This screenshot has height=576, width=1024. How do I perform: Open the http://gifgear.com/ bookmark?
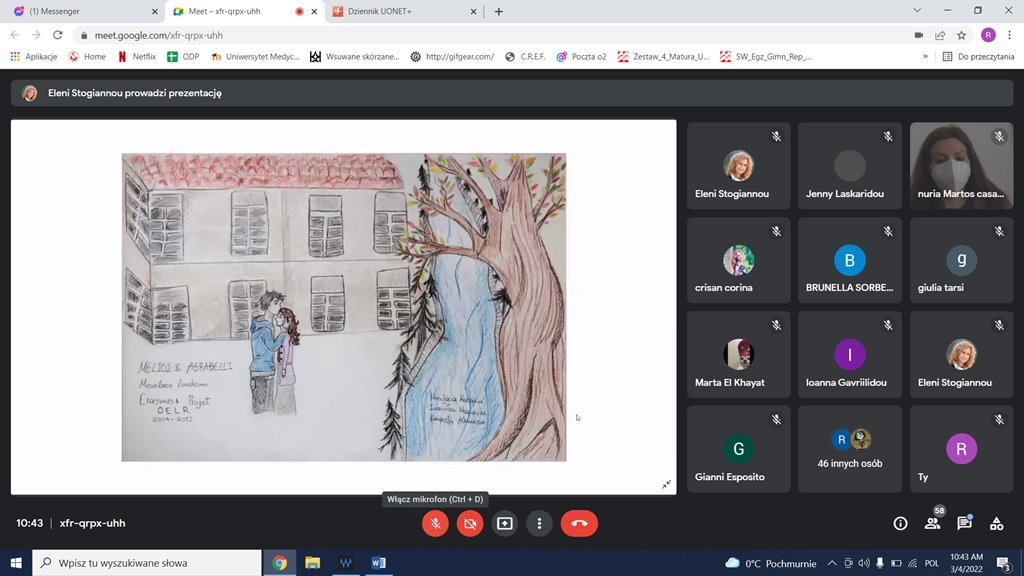pos(452,57)
